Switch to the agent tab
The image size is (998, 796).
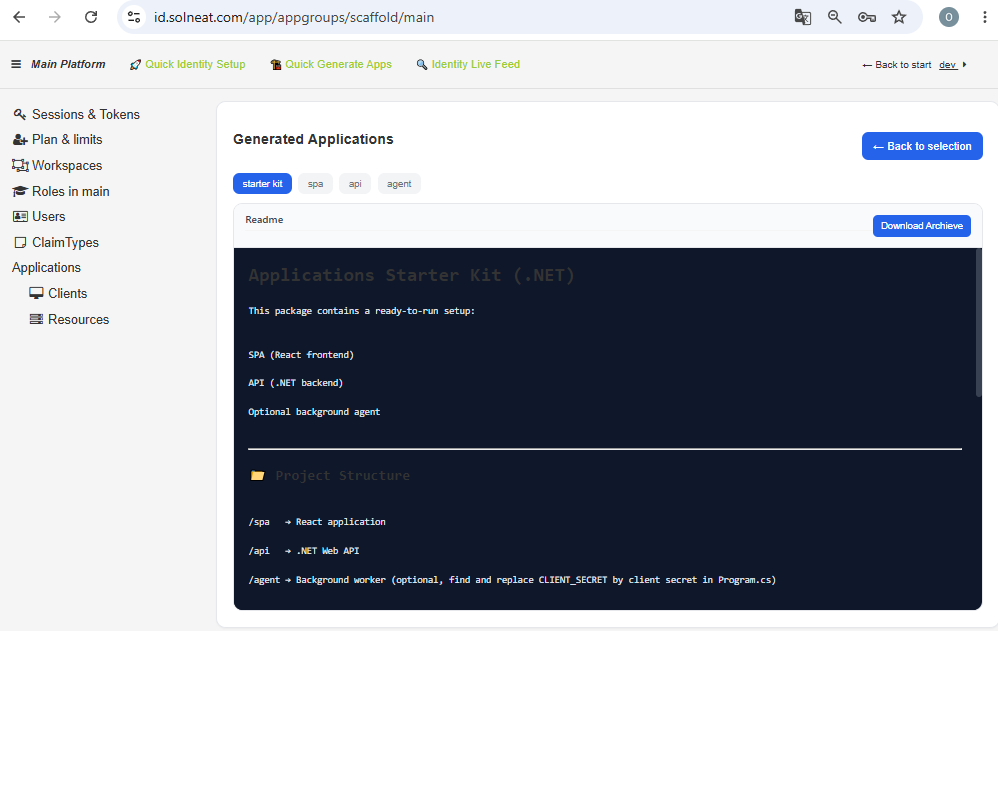coord(399,184)
